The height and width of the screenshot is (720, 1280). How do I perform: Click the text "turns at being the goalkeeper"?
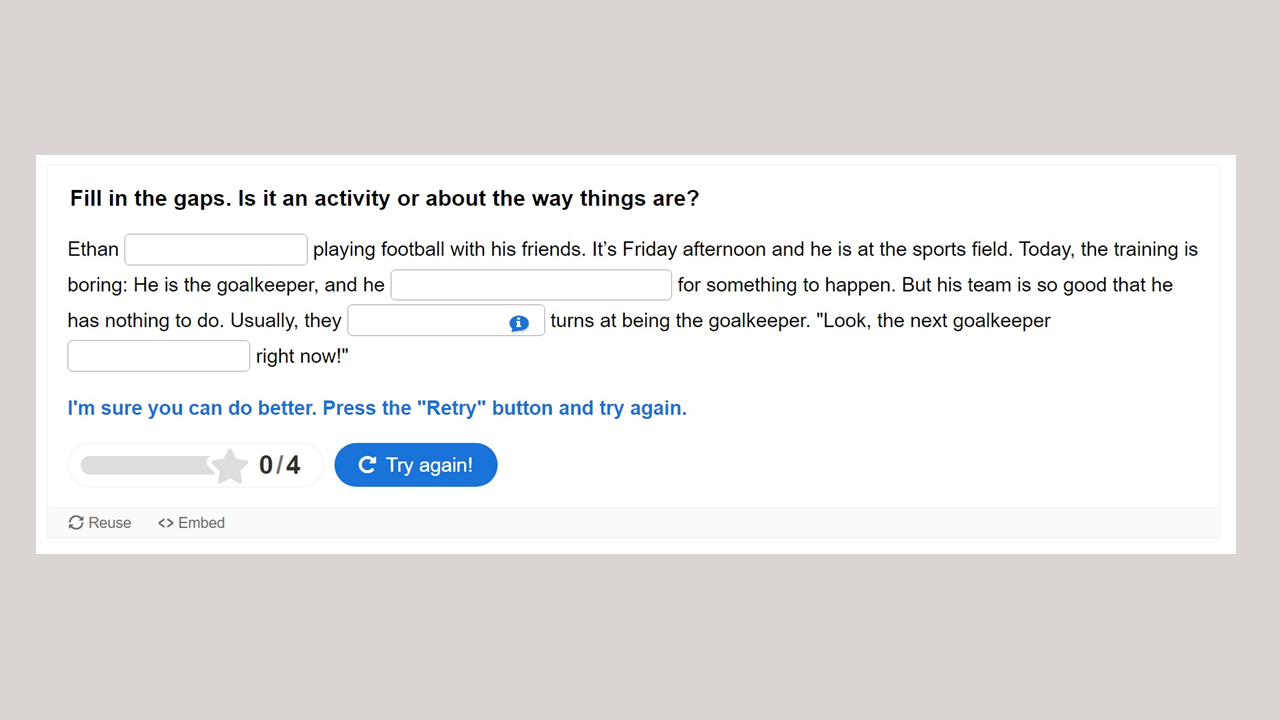(678, 321)
